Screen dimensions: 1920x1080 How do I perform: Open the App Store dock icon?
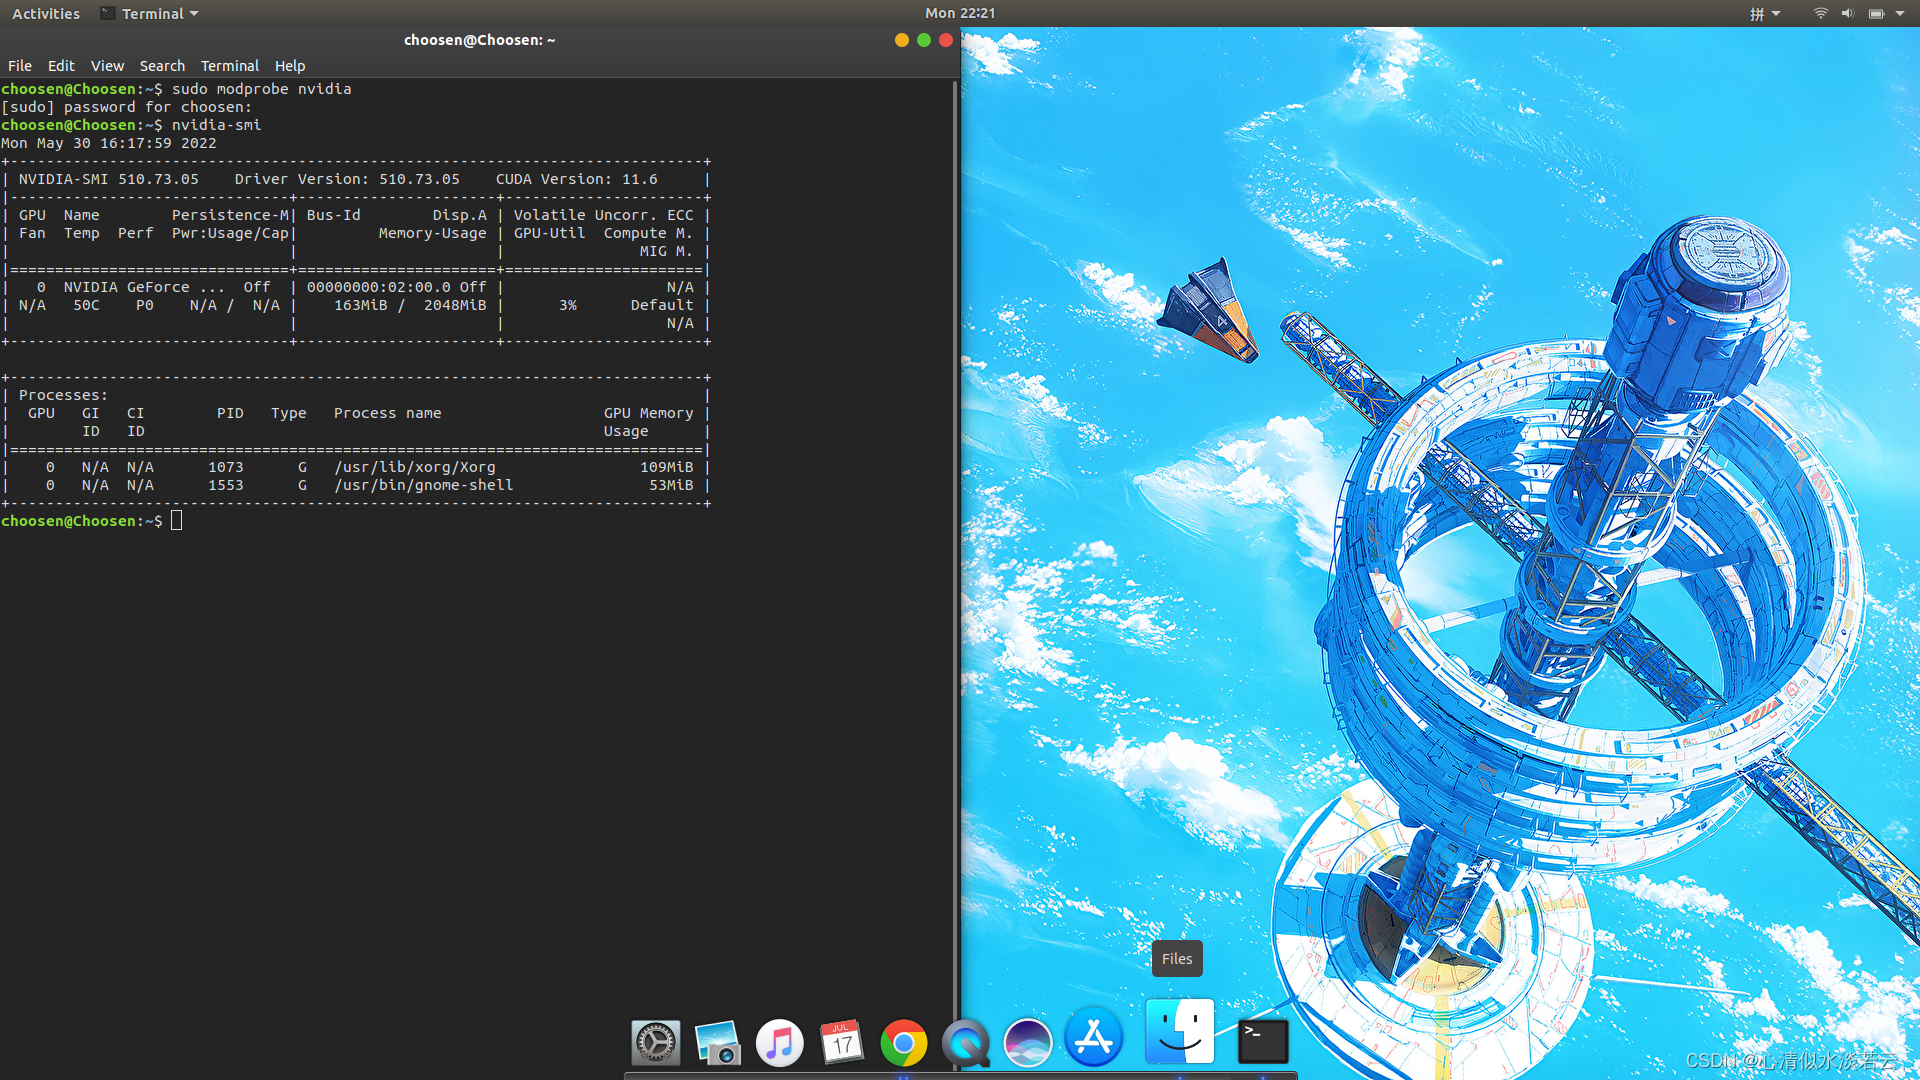point(1093,1039)
